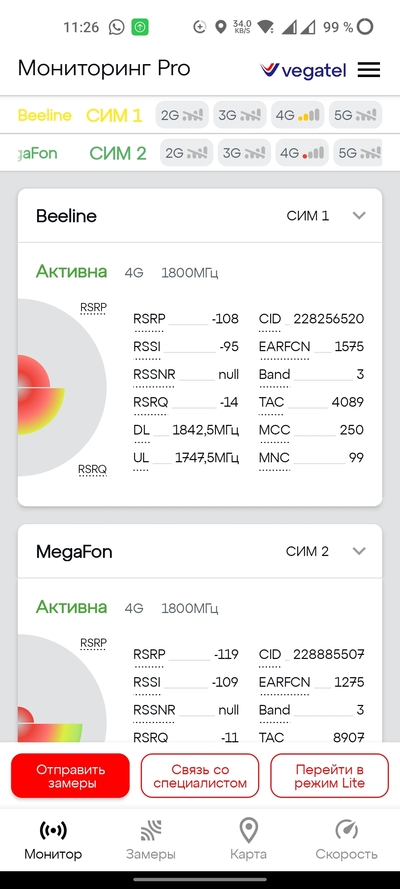This screenshot has width=400, height=889.
Task: Select 3G signal chip for СИМ 2
Action: [x=244, y=153]
